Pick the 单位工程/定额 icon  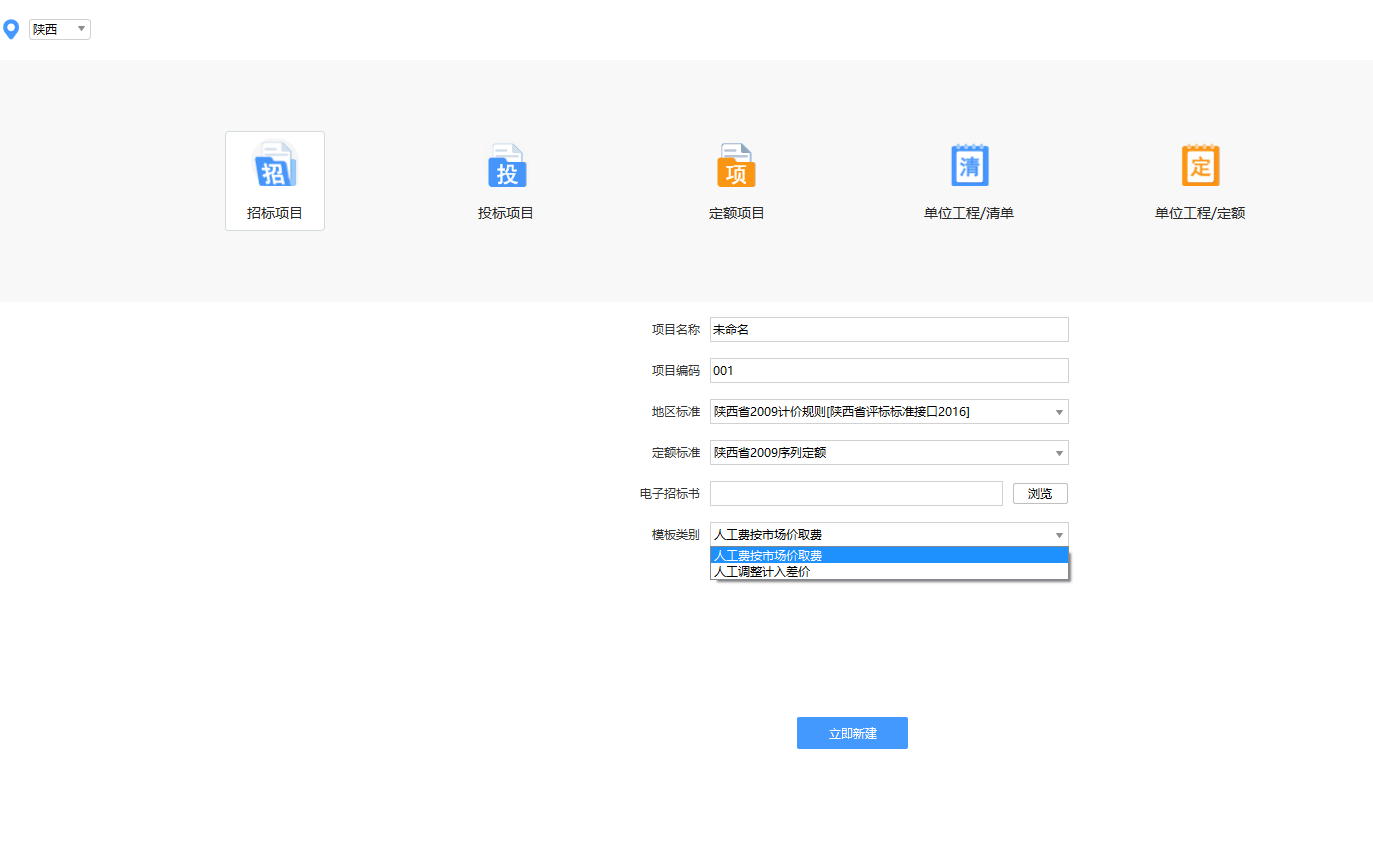coord(1200,165)
